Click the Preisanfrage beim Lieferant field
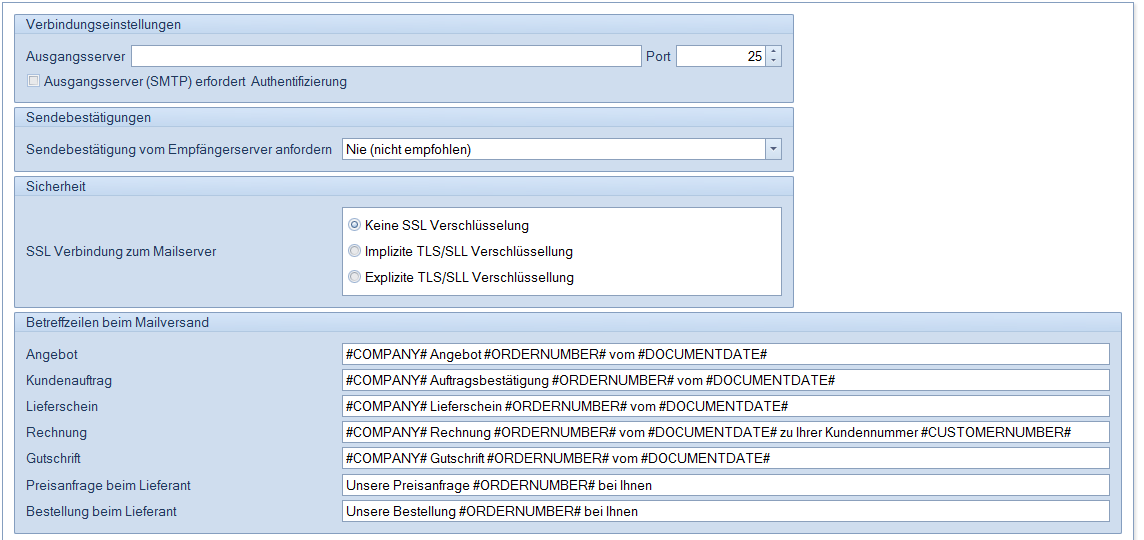Image resolution: width=1144 pixels, height=540 pixels. (x=725, y=485)
